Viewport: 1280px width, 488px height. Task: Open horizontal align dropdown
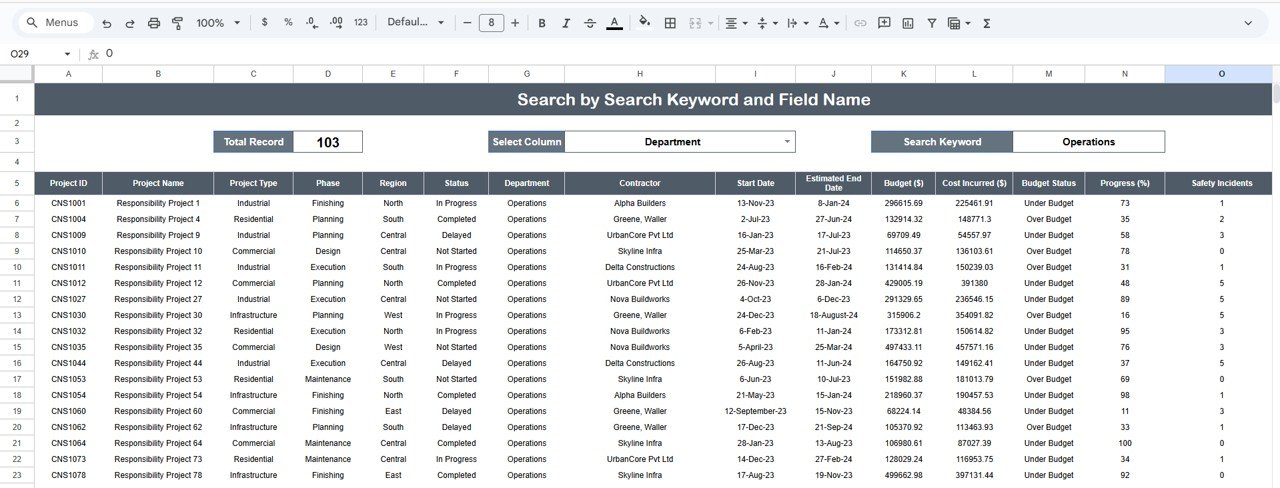click(736, 22)
